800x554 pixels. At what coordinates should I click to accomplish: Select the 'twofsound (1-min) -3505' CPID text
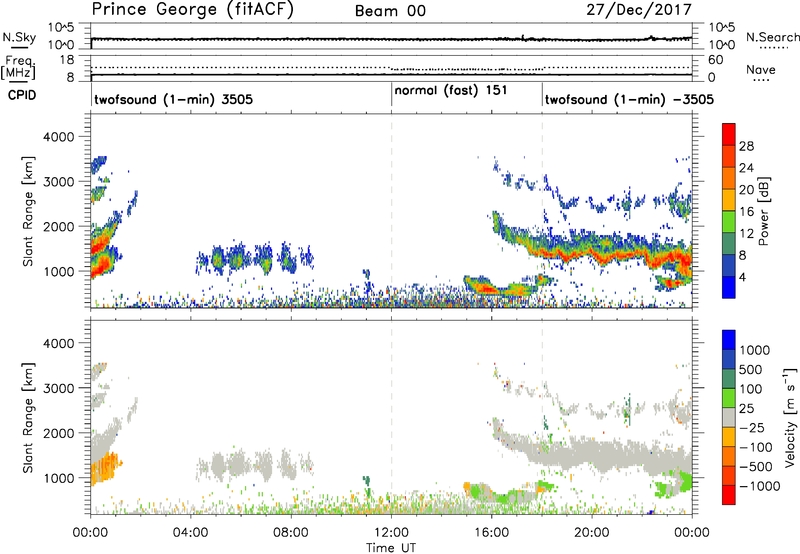coord(629,99)
